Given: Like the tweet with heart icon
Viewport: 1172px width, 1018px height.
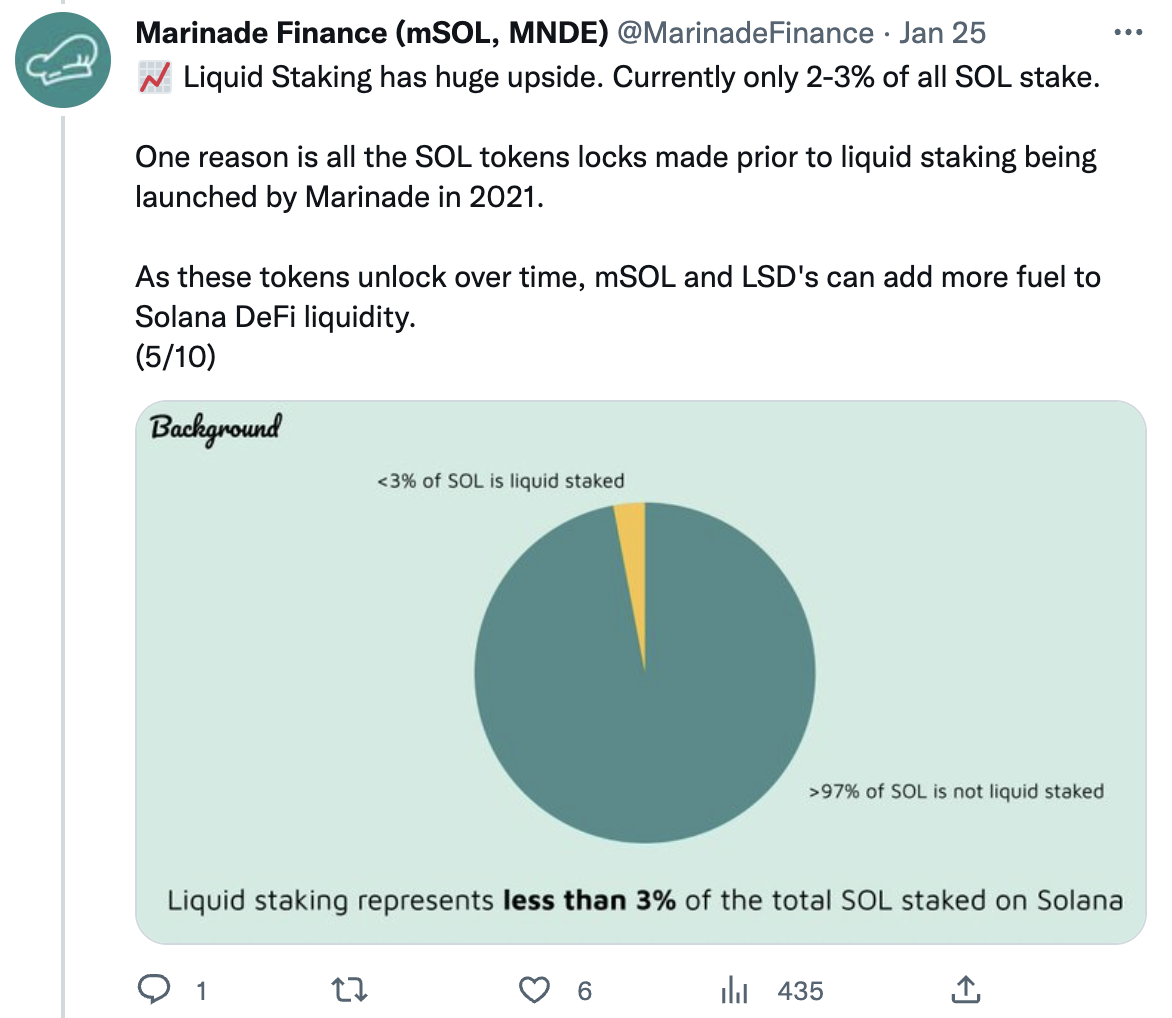Looking at the screenshot, I should pos(534,990).
